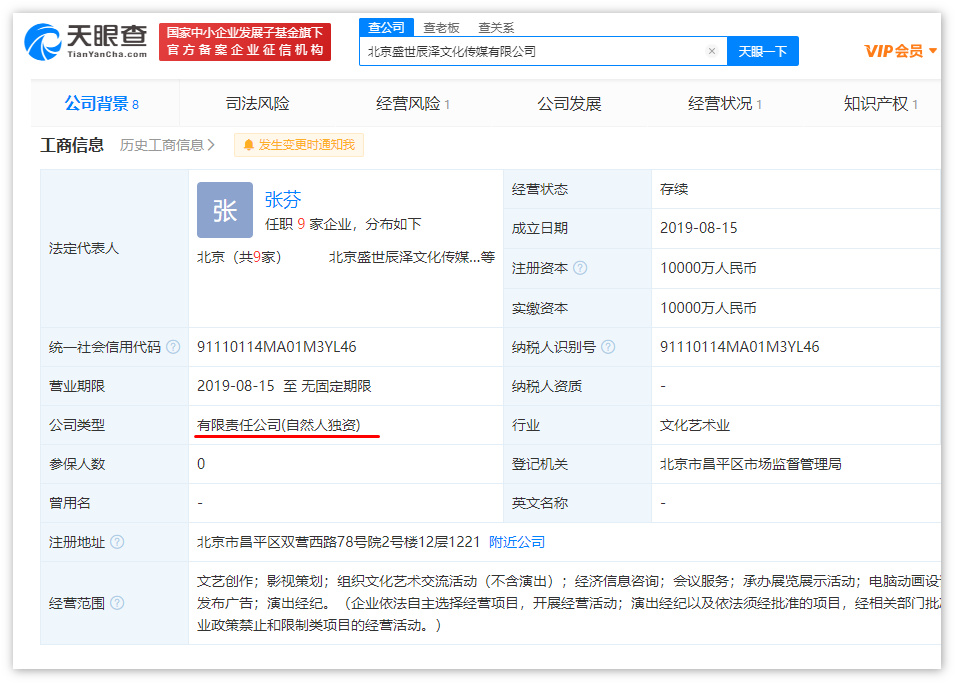Click help icon beside 注册资本
The image size is (955, 683).
pos(580,268)
